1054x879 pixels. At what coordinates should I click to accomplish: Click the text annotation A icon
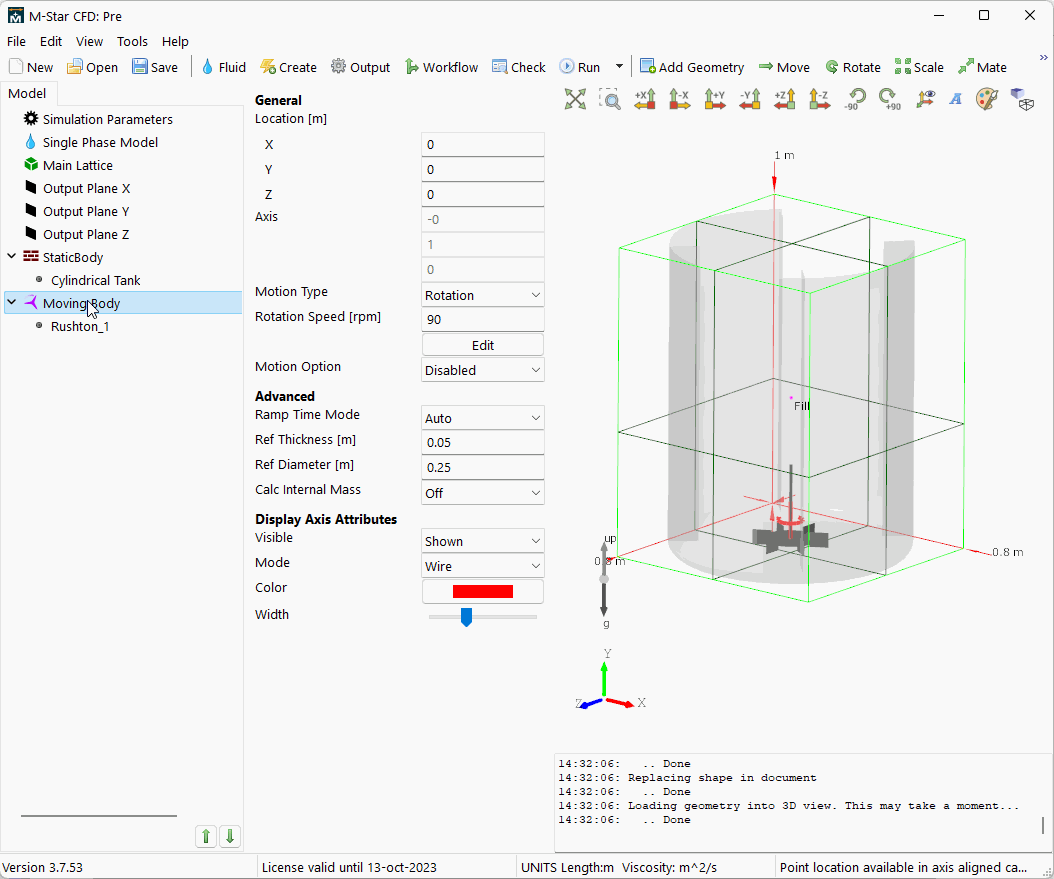coord(955,99)
